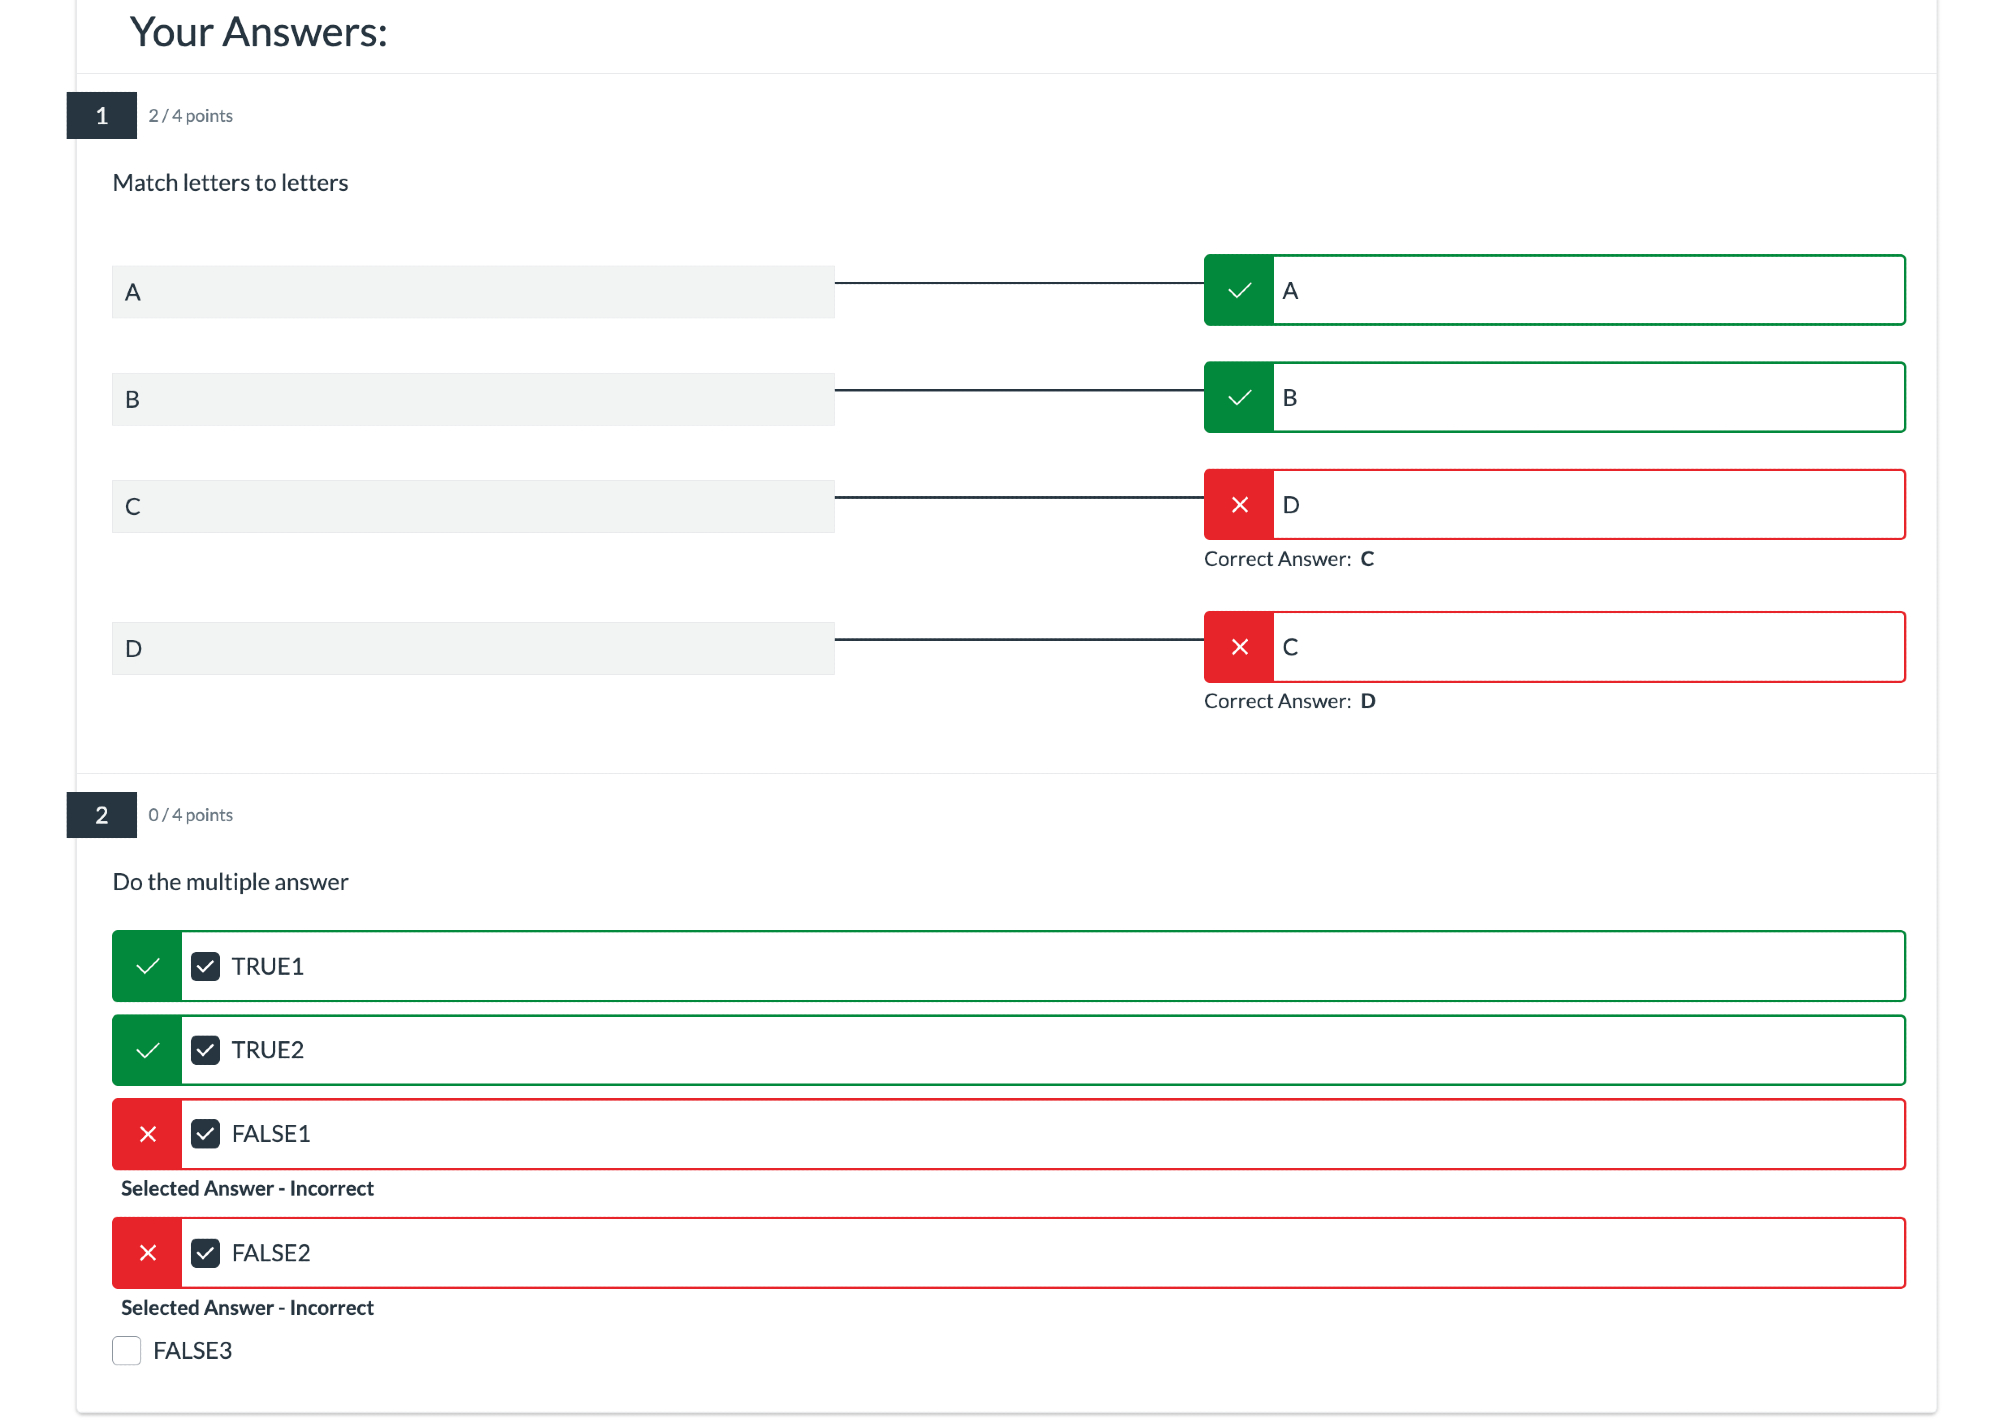Uncheck the FALSE2 checkbox
This screenshot has height=1423, width=1999.
pos(206,1253)
